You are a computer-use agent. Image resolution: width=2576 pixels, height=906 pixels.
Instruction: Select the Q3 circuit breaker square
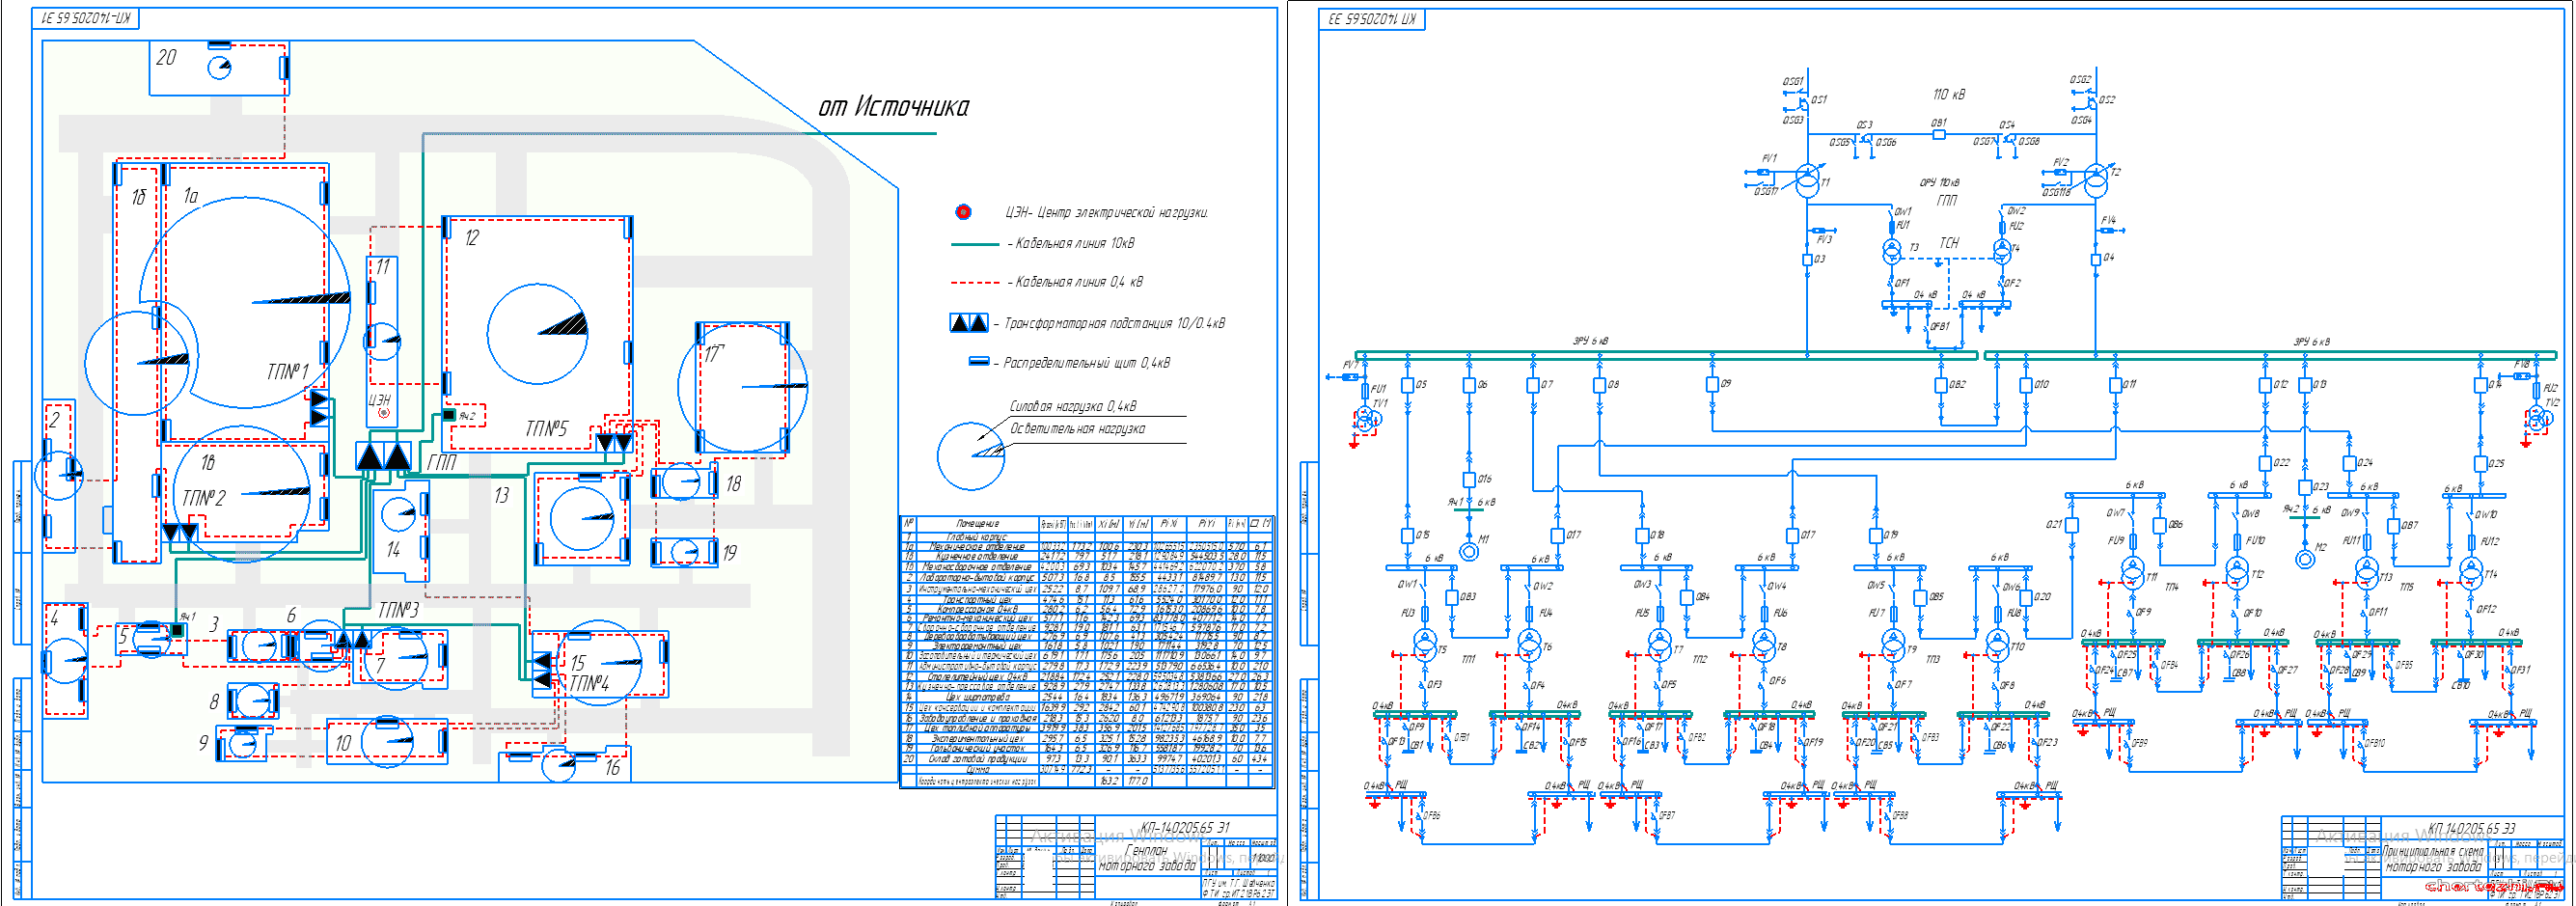[1807, 260]
